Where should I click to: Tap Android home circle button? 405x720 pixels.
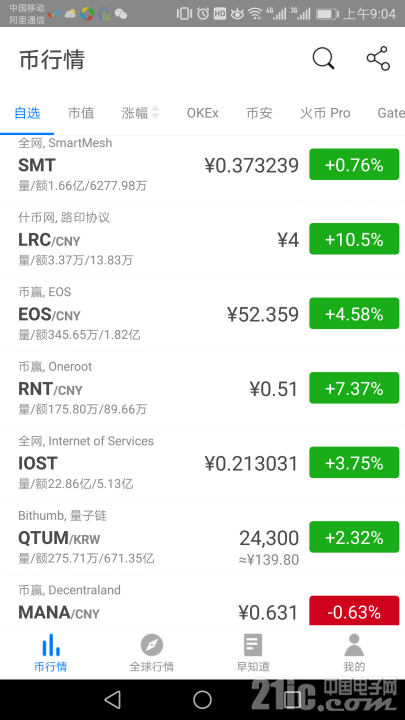coord(202,699)
